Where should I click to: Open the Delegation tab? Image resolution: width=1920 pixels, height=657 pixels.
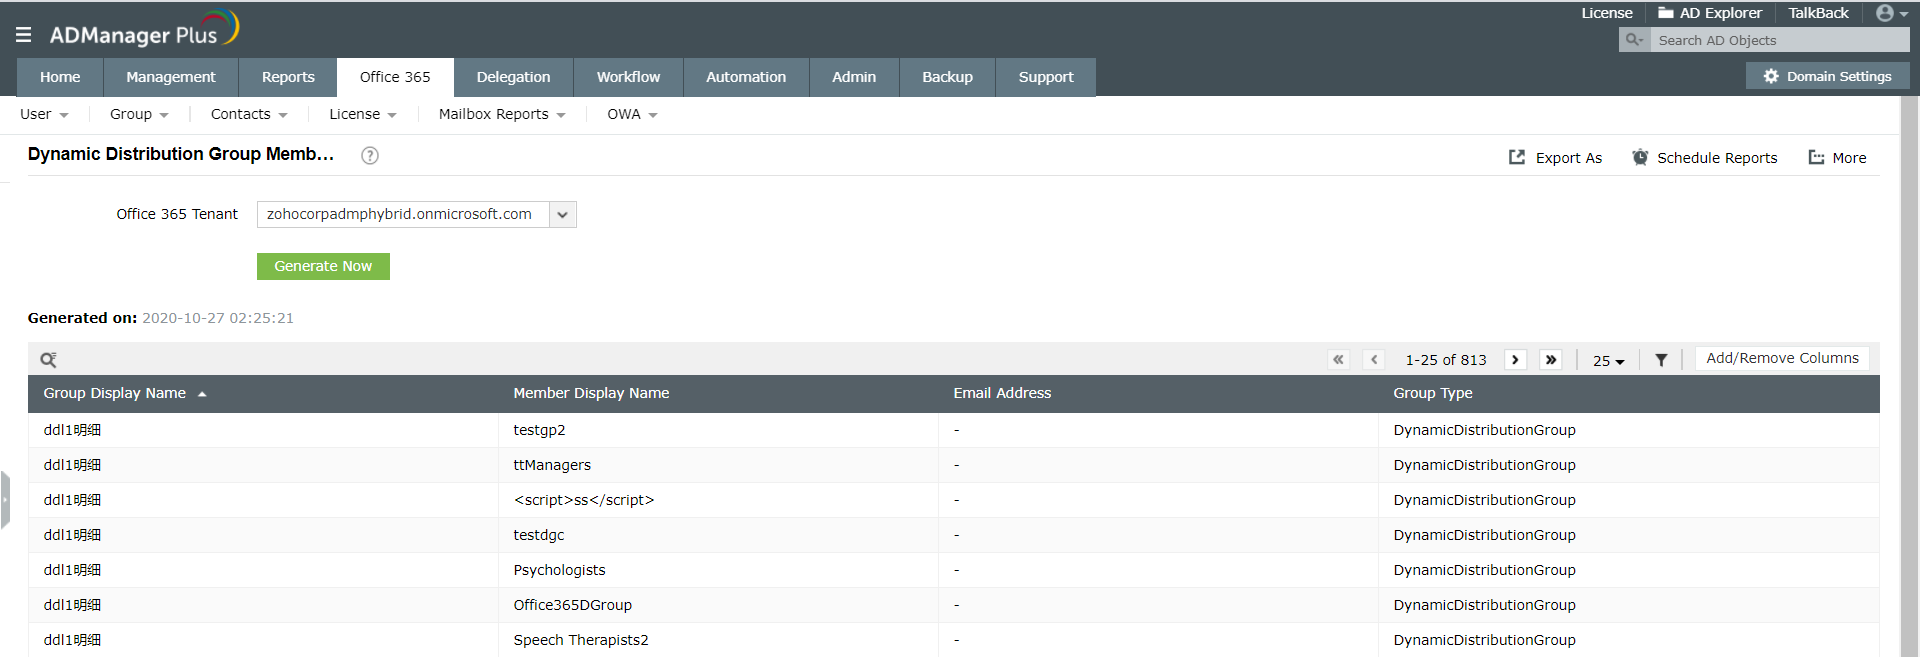click(x=513, y=77)
